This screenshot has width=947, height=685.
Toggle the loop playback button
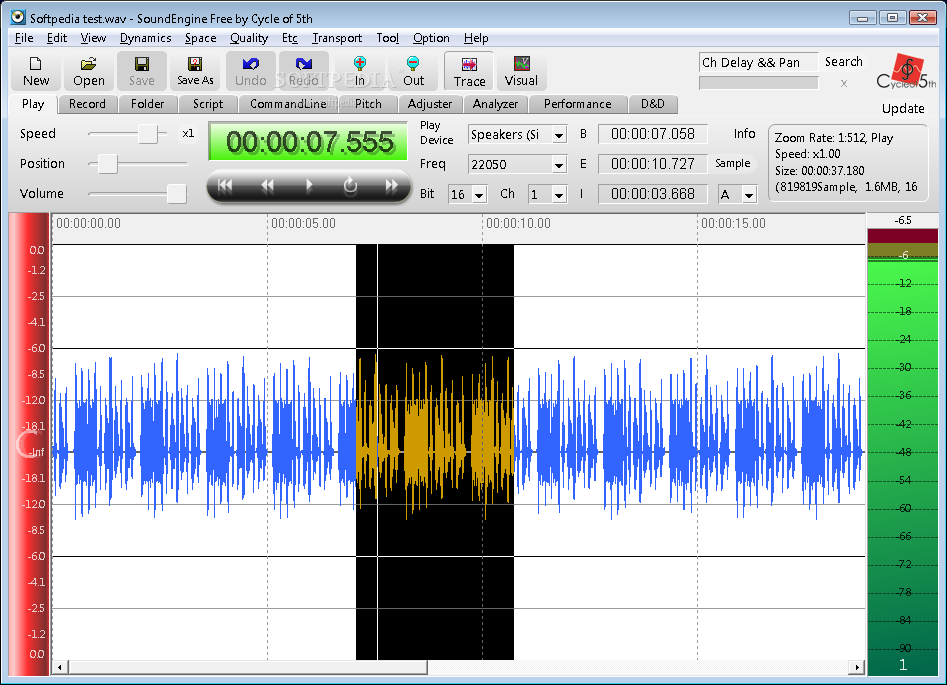click(x=350, y=185)
